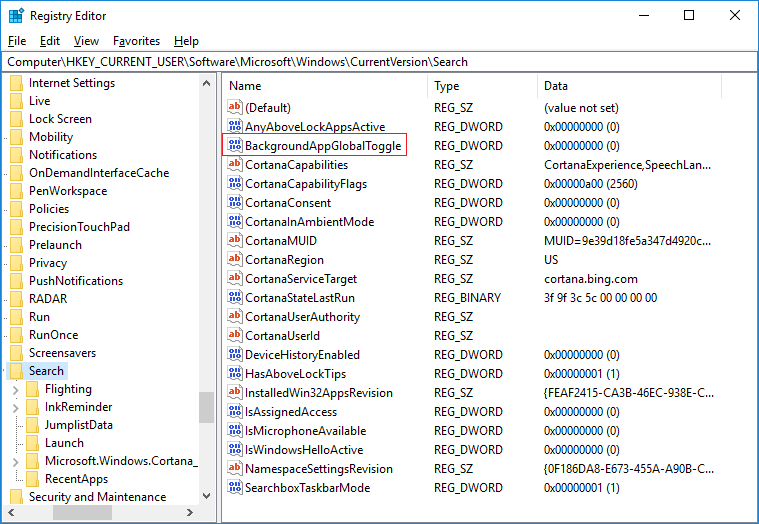
Task: Click the CortanaCapabilityFlags DWORD icon
Action: pyautogui.click(x=235, y=183)
